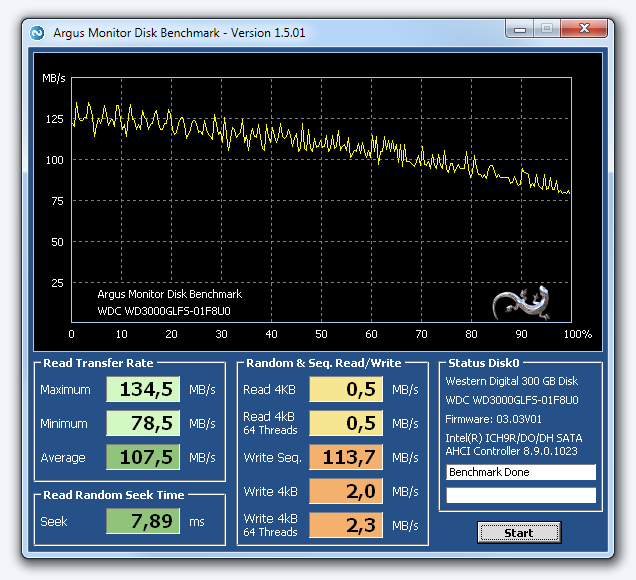Click the Write 4kB value 2,0
This screenshot has height=580, width=636.
[346, 492]
